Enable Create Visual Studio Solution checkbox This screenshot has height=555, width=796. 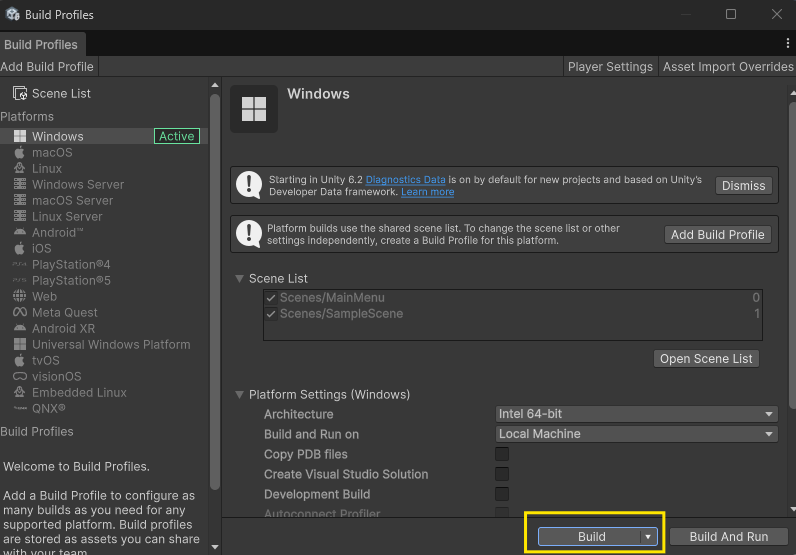(x=502, y=474)
